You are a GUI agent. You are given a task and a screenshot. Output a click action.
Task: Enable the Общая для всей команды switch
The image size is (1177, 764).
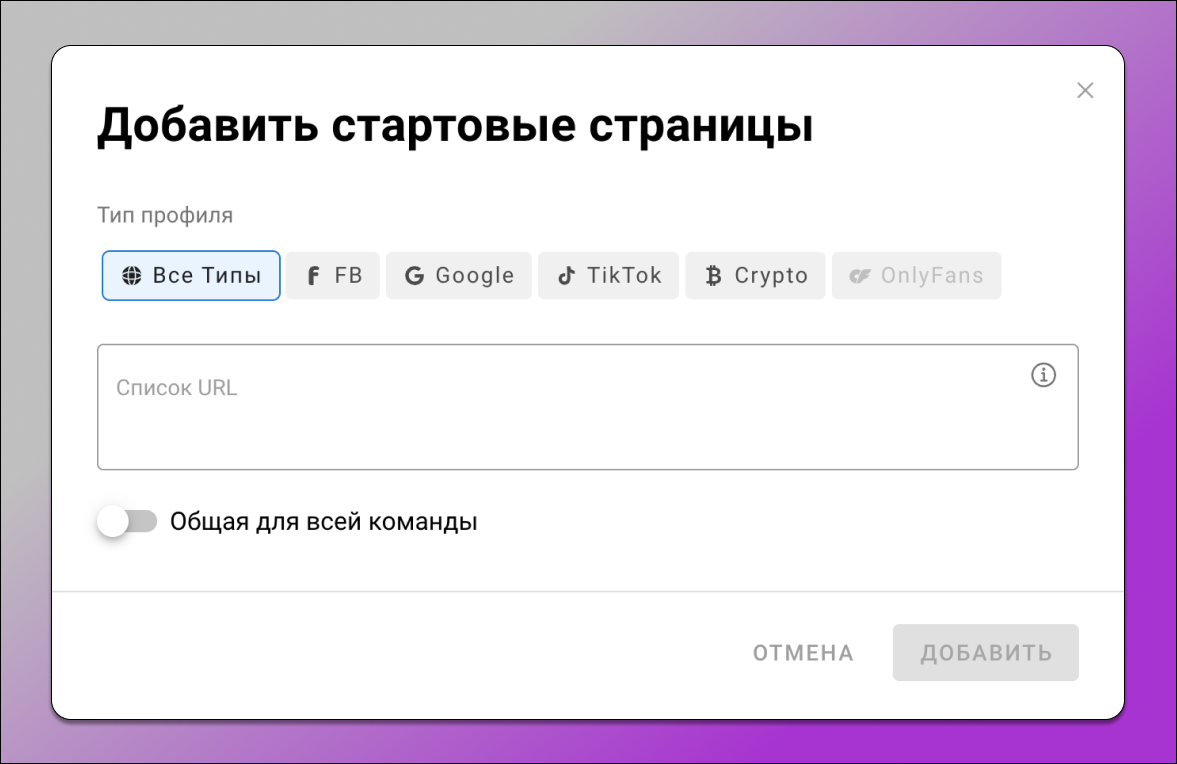point(128,521)
